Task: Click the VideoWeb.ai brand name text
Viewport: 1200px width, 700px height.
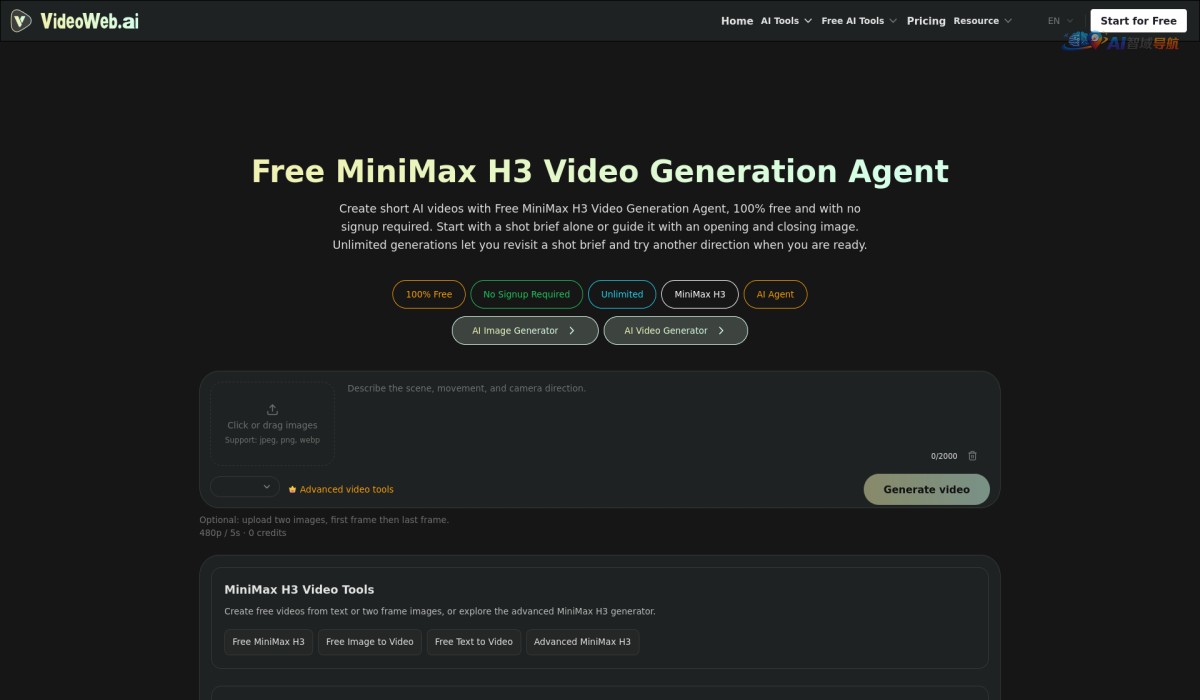Action: pos(90,21)
